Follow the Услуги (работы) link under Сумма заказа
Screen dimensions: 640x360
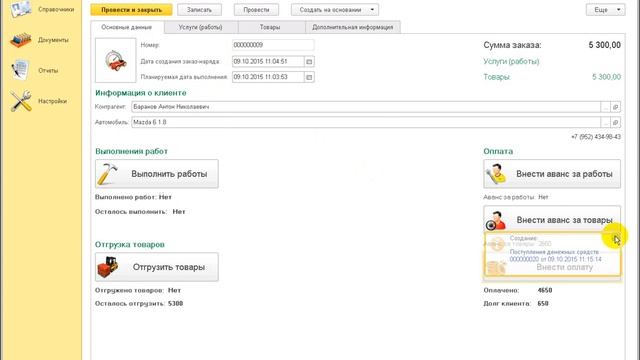tap(511, 62)
